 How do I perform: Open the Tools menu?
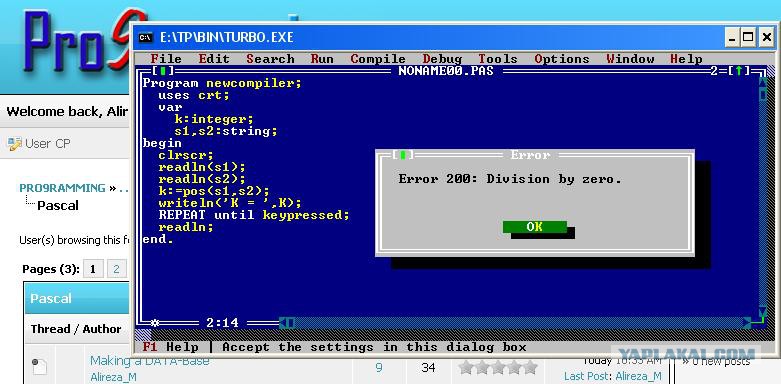[x=498, y=59]
